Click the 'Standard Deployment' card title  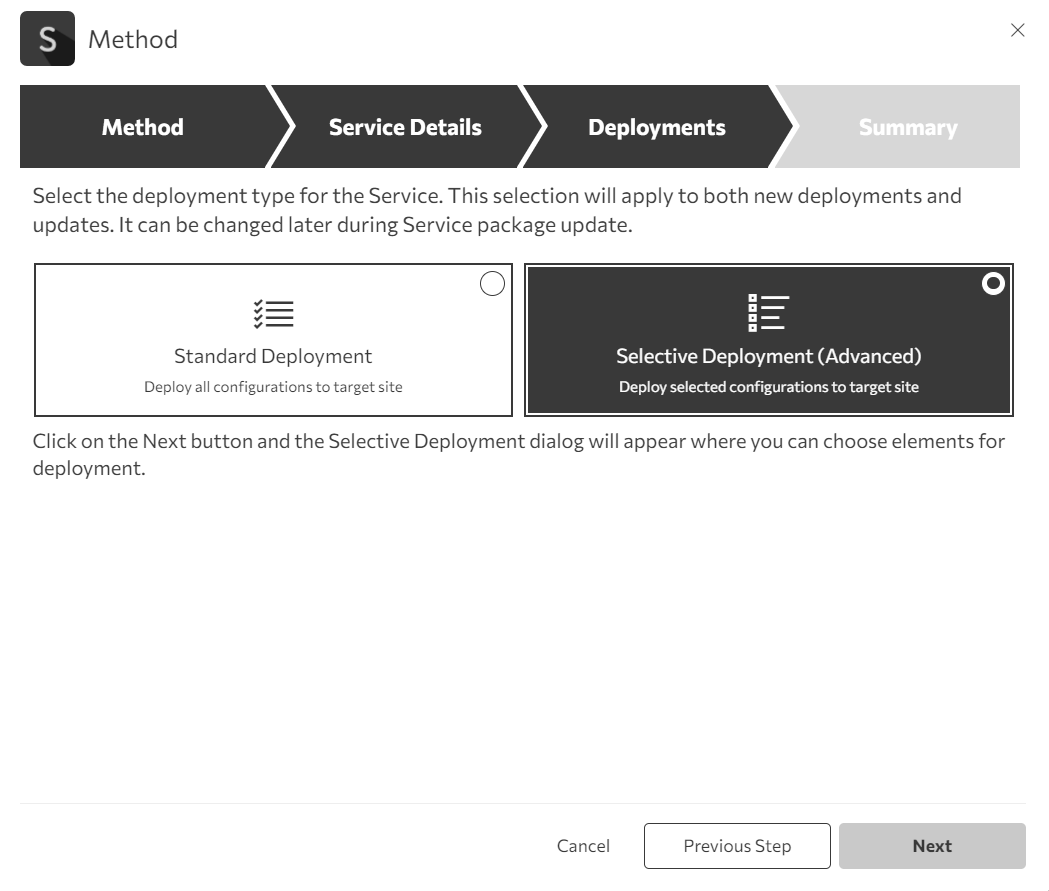273,356
